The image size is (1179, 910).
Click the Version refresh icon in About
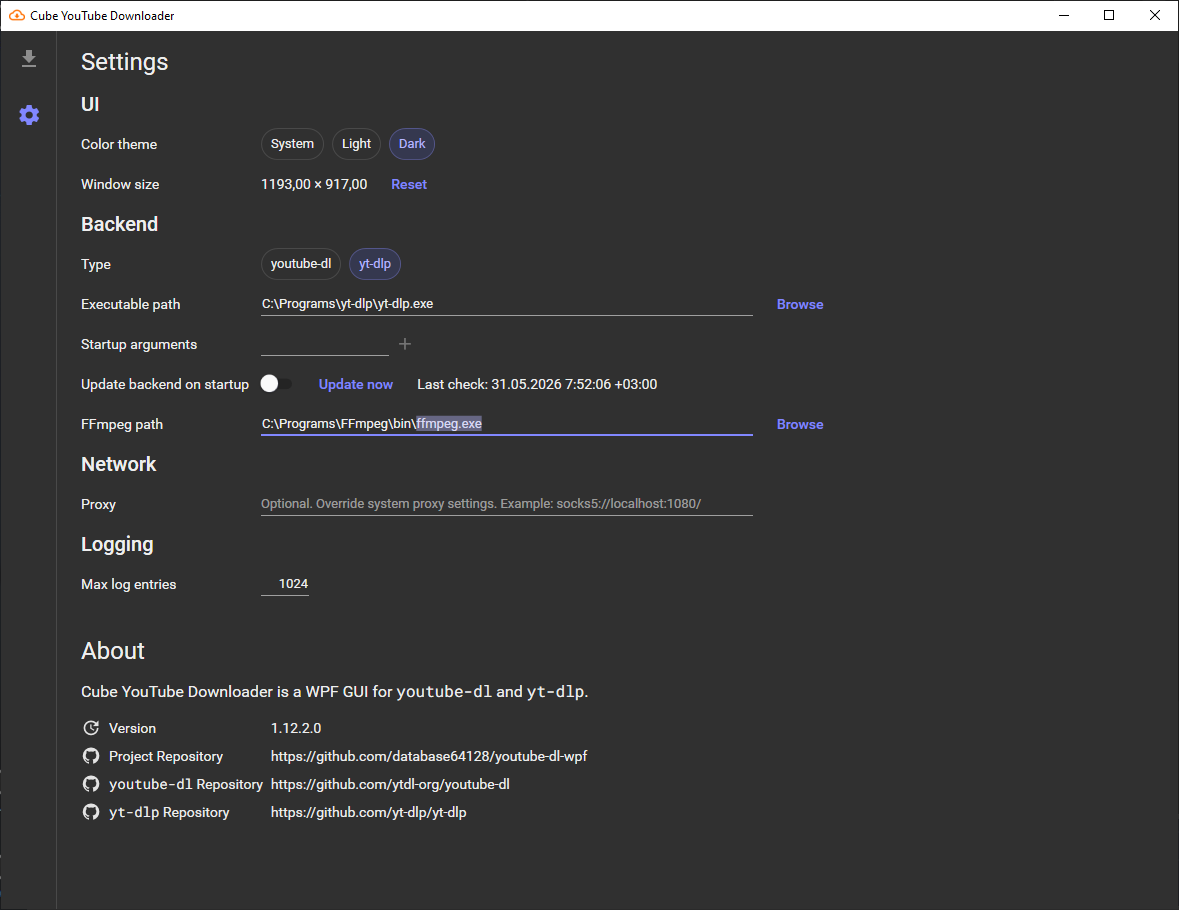[x=91, y=728]
